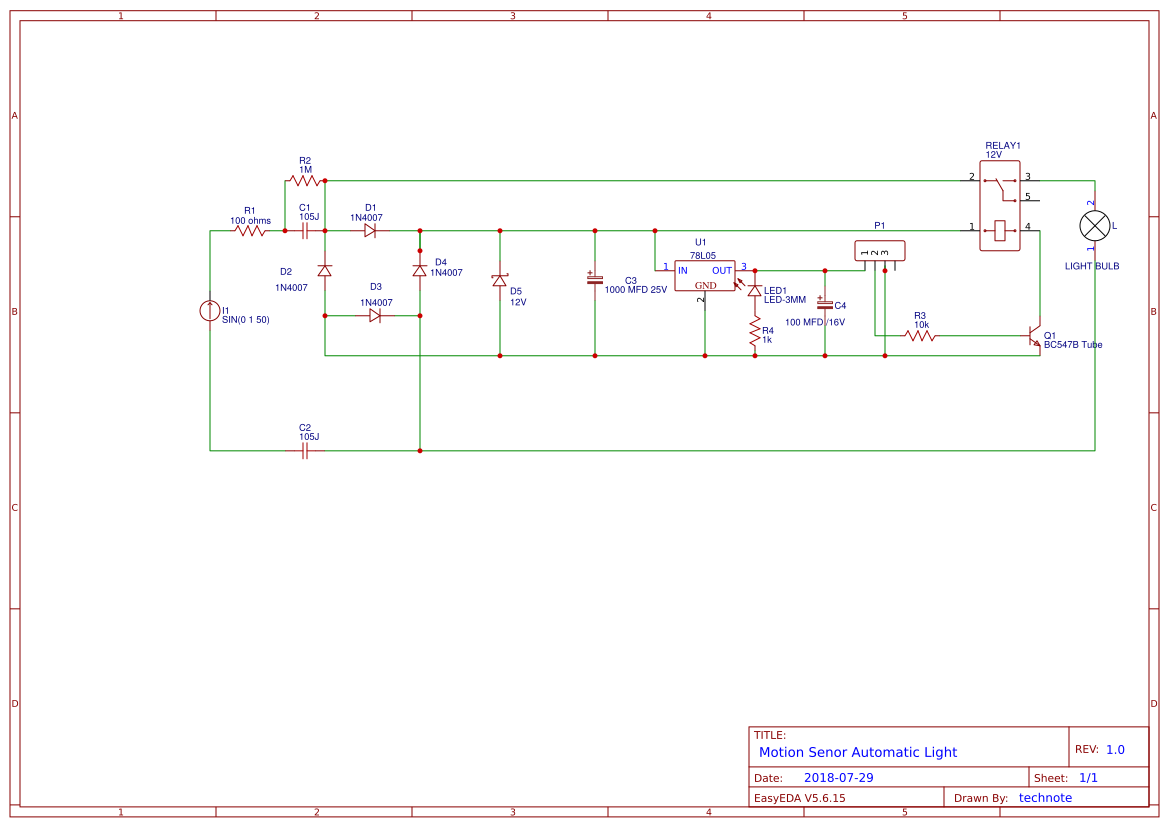This screenshot has height=827, width=1169.
Task: Select the LIGHT BULB lamp symbol
Action: coord(1094,226)
